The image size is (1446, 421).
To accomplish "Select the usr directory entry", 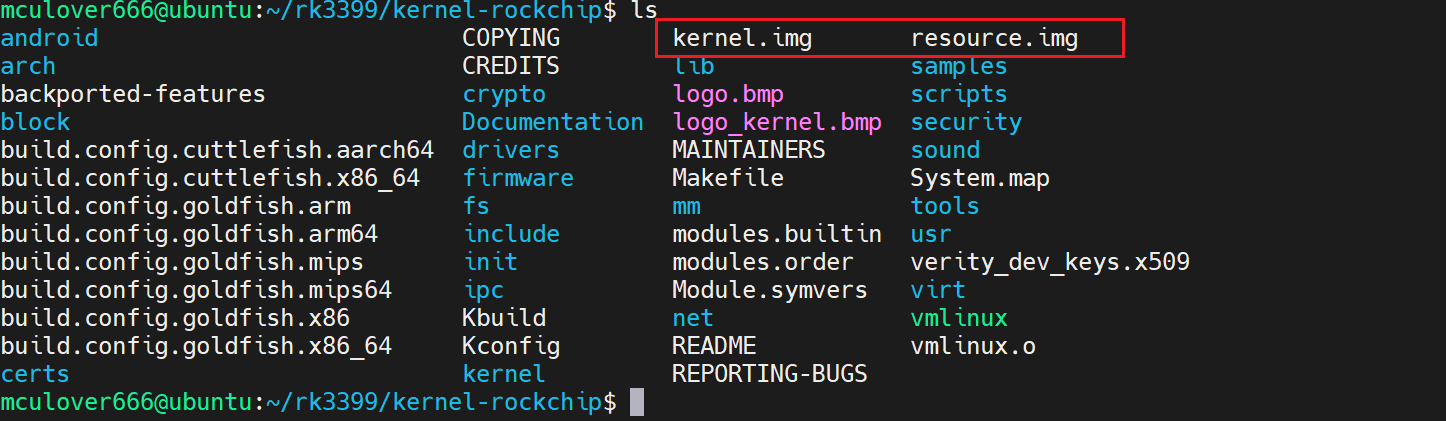I will pos(931,235).
